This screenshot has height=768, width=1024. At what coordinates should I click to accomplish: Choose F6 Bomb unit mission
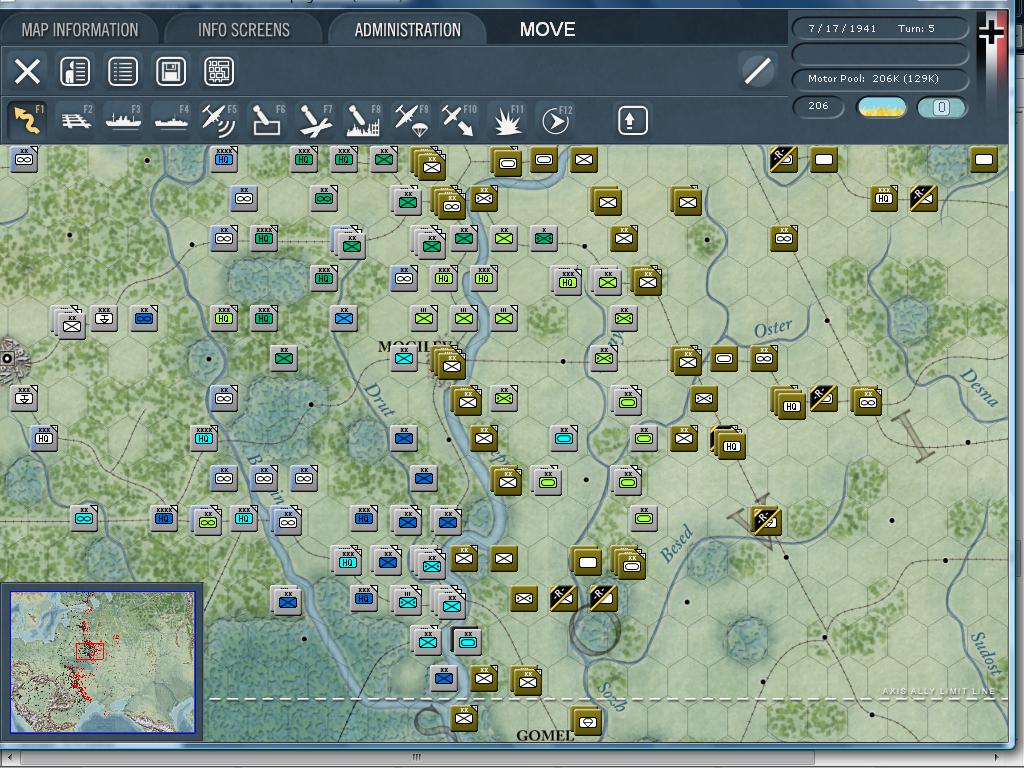(x=267, y=120)
